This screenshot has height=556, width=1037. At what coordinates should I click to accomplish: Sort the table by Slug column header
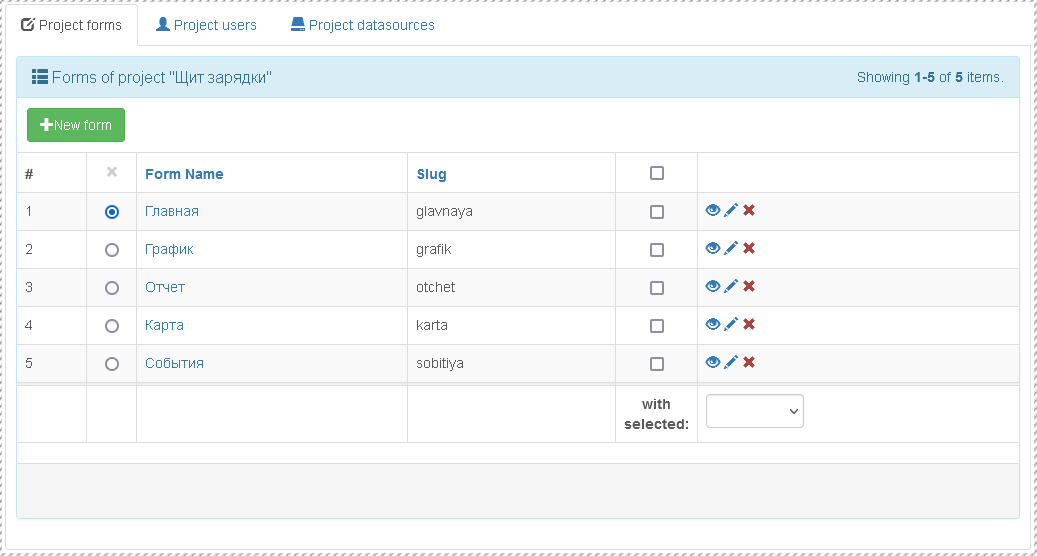(432, 174)
